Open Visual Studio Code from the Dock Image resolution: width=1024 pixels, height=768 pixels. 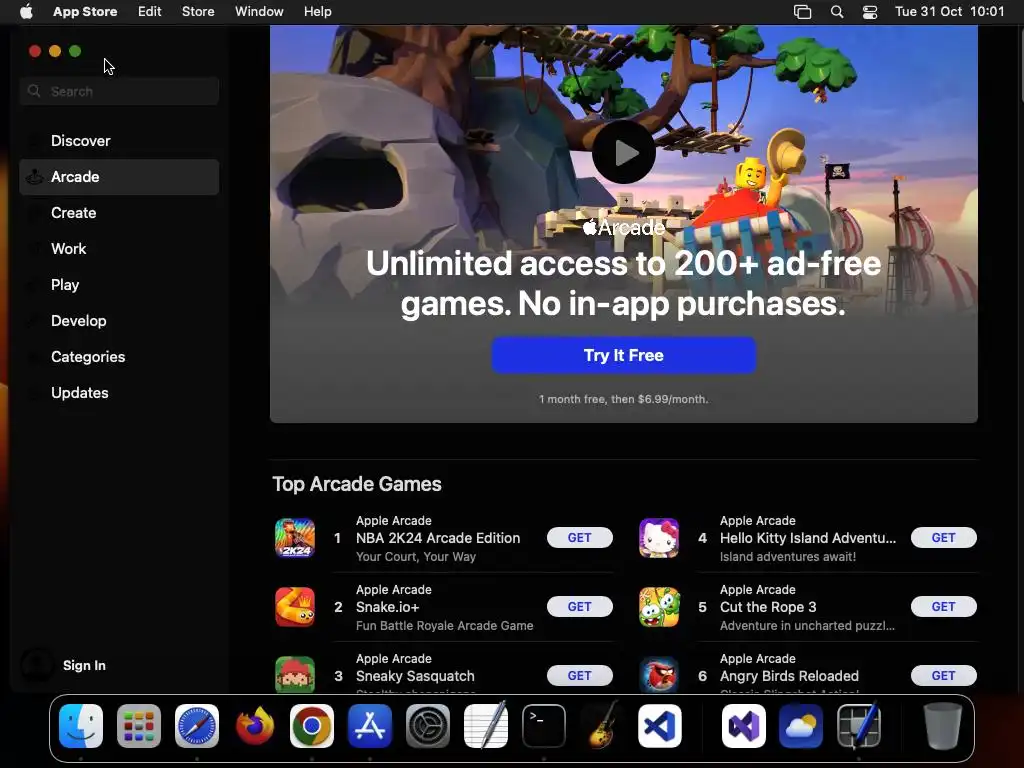(660, 726)
